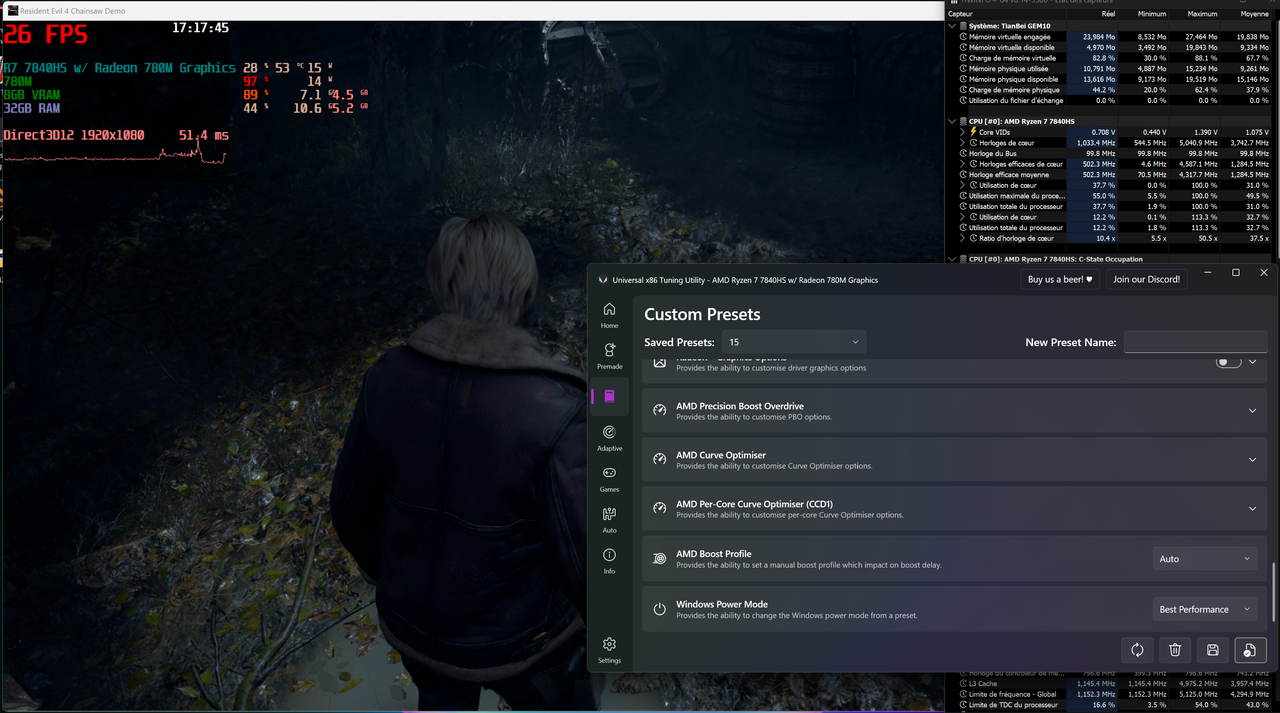Expand AMD Per-Core Curve Optimiser (CCD1) section

1253,509
